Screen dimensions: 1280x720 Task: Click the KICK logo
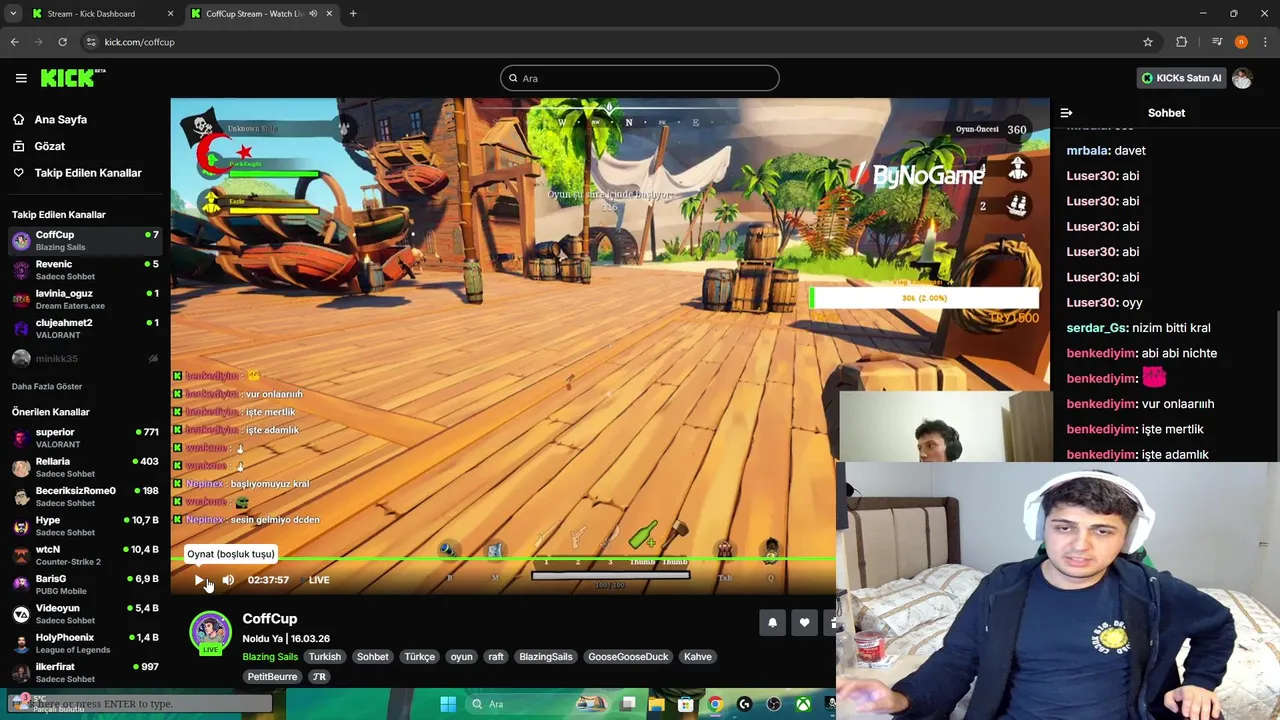click(73, 78)
